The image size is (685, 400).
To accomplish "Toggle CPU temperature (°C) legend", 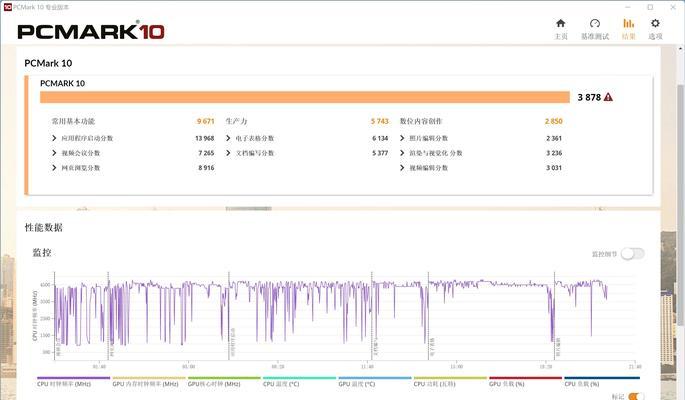I will (x=299, y=382).
